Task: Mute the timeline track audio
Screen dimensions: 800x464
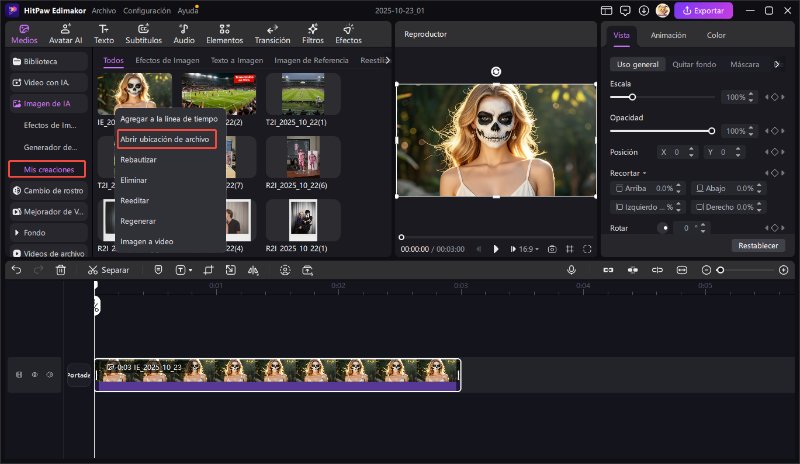Action: (50, 375)
